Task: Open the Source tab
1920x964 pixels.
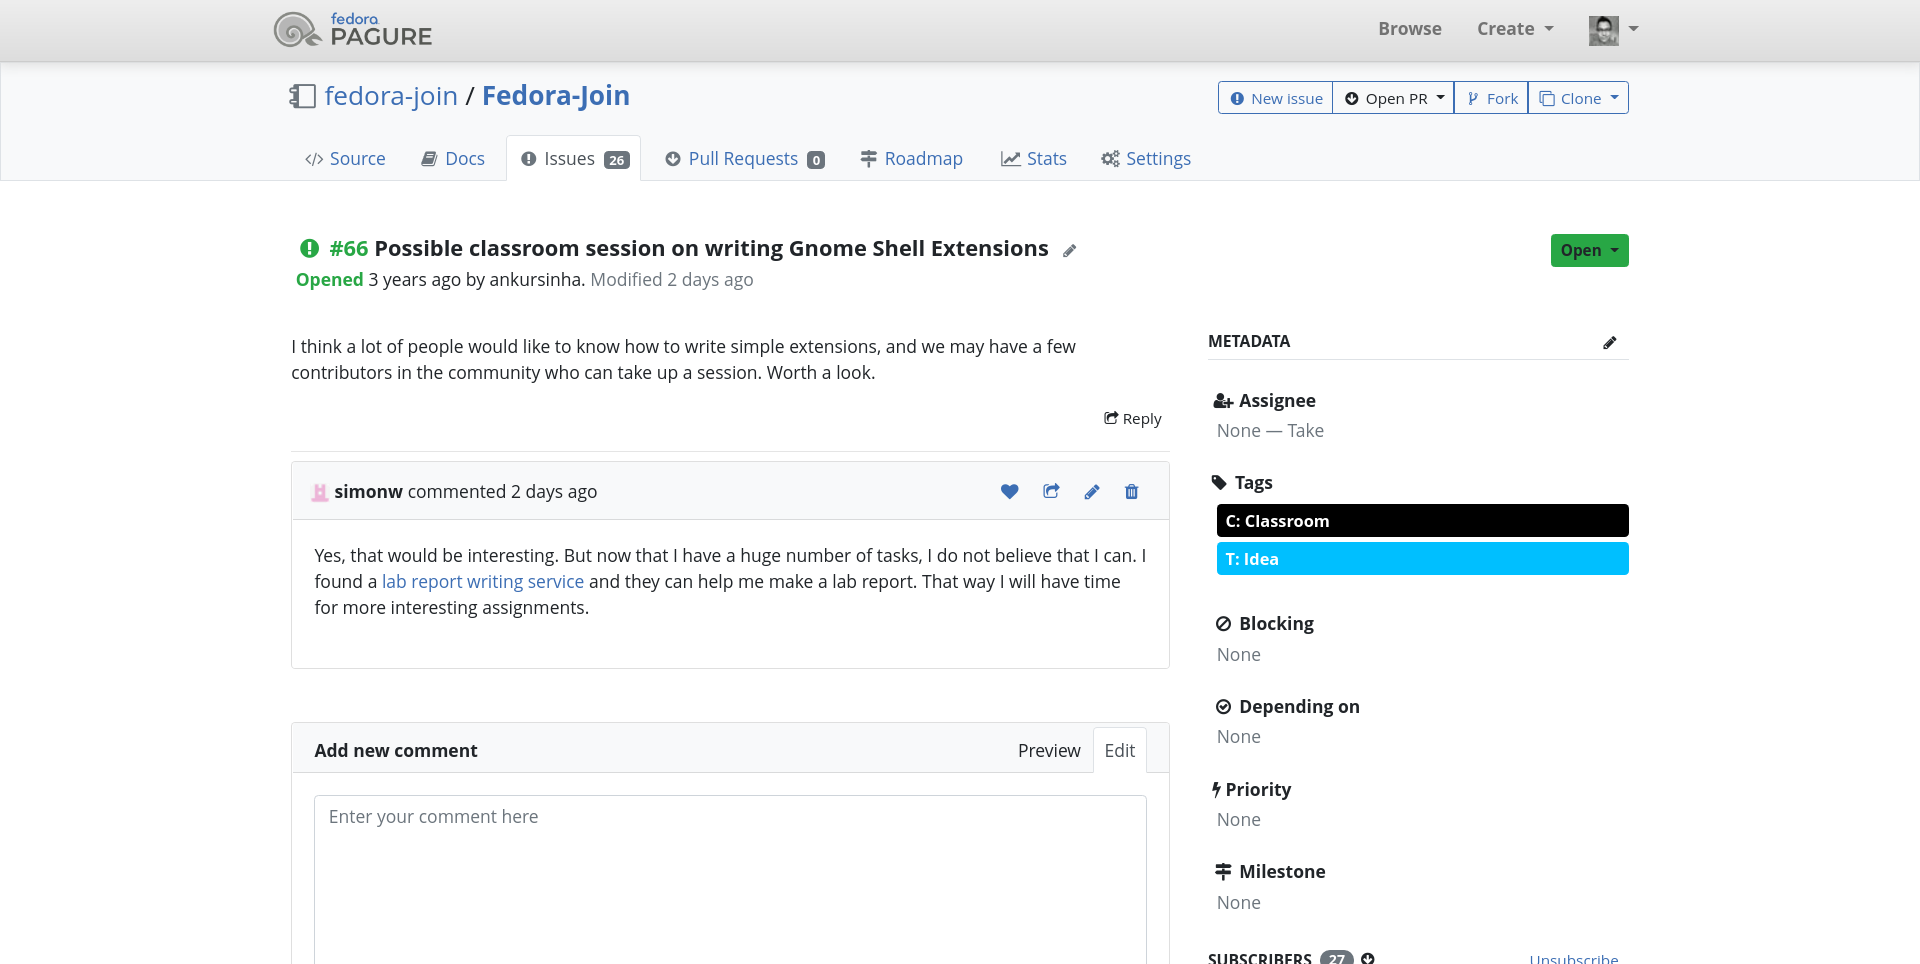Action: tap(345, 159)
